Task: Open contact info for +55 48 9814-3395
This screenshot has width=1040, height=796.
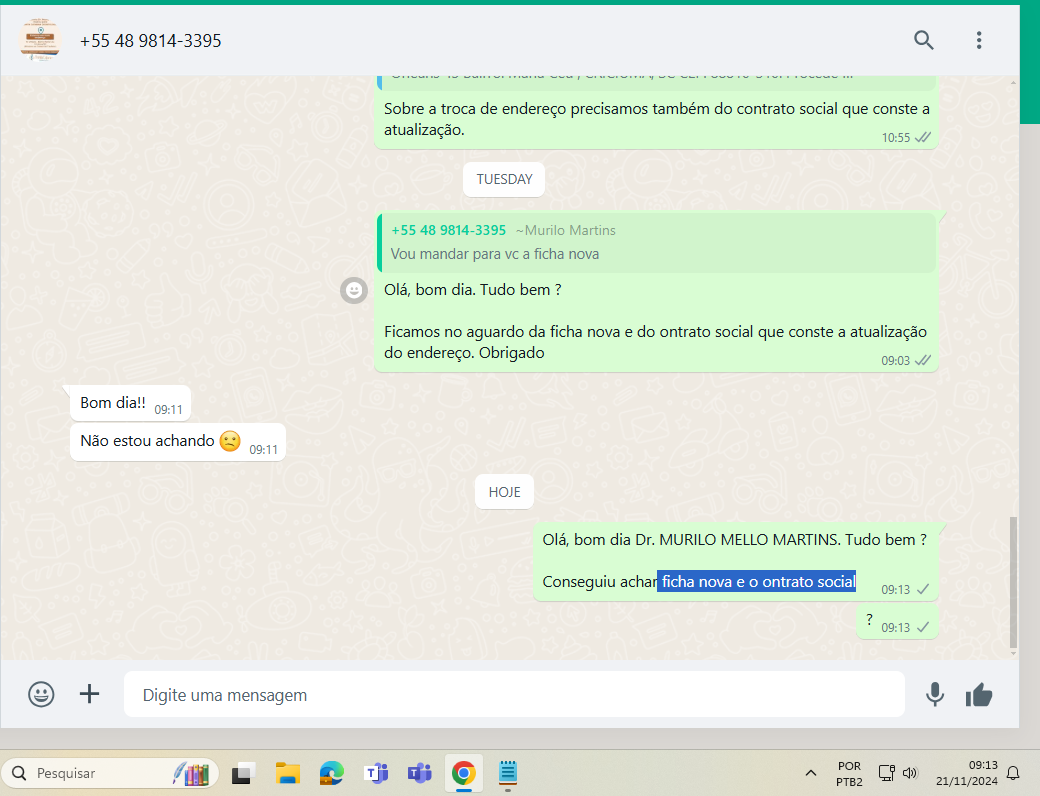Action: pos(151,41)
